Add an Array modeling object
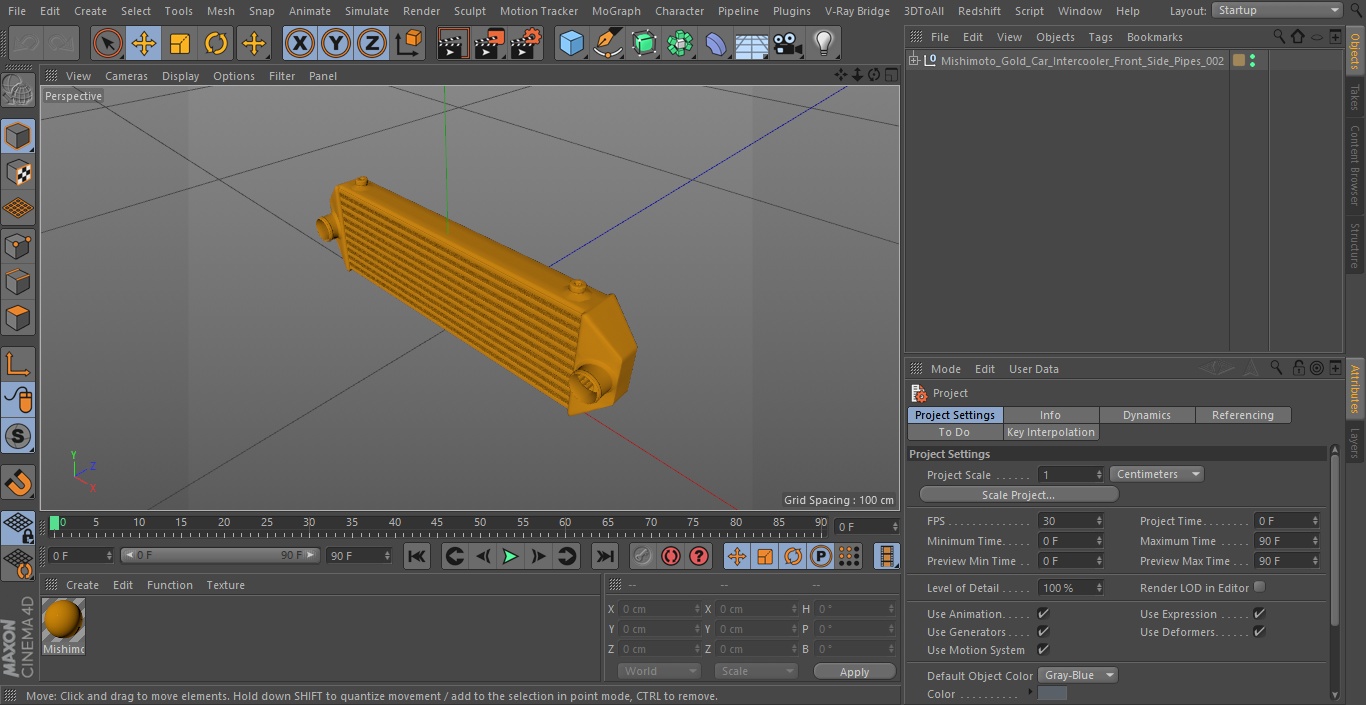Viewport: 1366px width, 705px height. coord(680,44)
